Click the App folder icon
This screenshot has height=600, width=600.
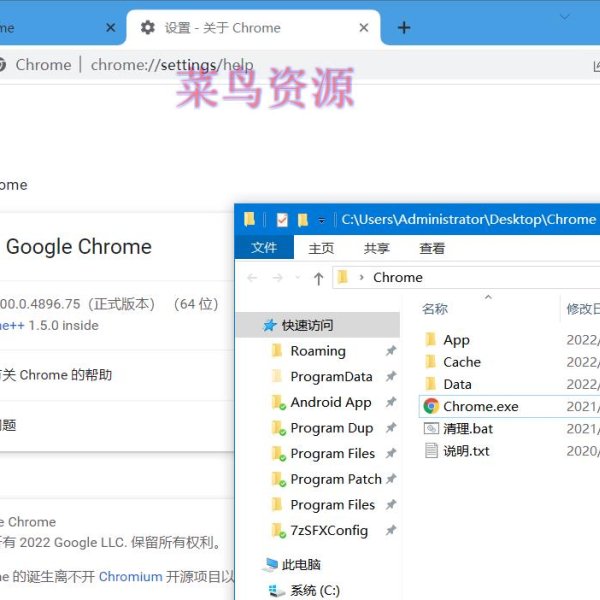click(x=431, y=339)
